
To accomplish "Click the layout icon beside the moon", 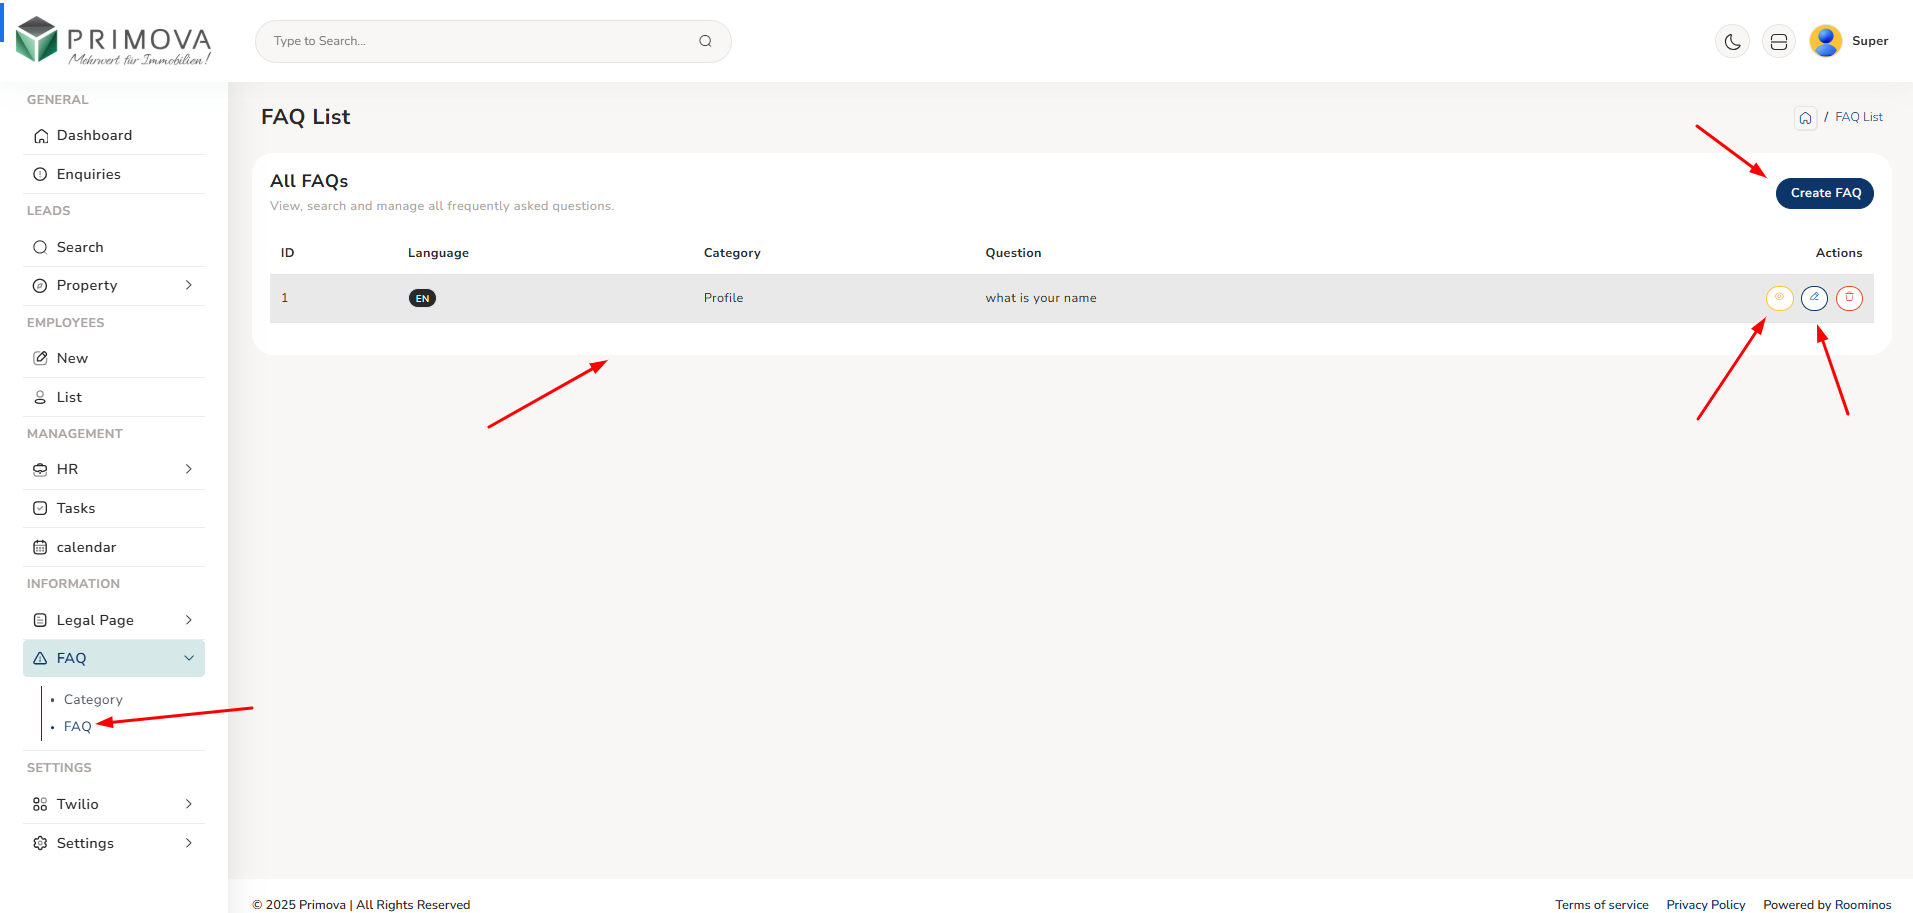I will tap(1778, 42).
